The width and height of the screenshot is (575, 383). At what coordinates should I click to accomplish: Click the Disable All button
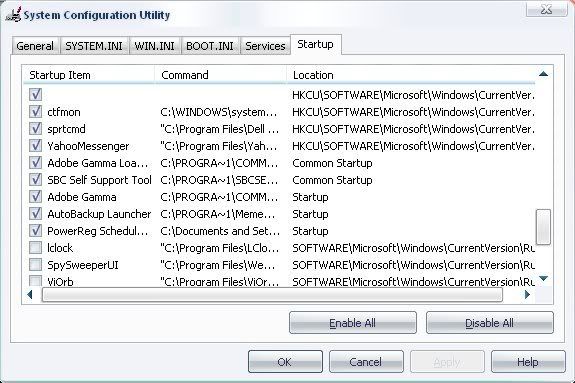coord(489,323)
